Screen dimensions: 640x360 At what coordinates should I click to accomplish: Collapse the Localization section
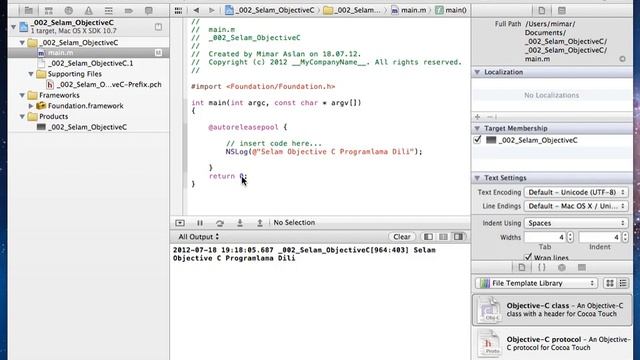click(477, 72)
